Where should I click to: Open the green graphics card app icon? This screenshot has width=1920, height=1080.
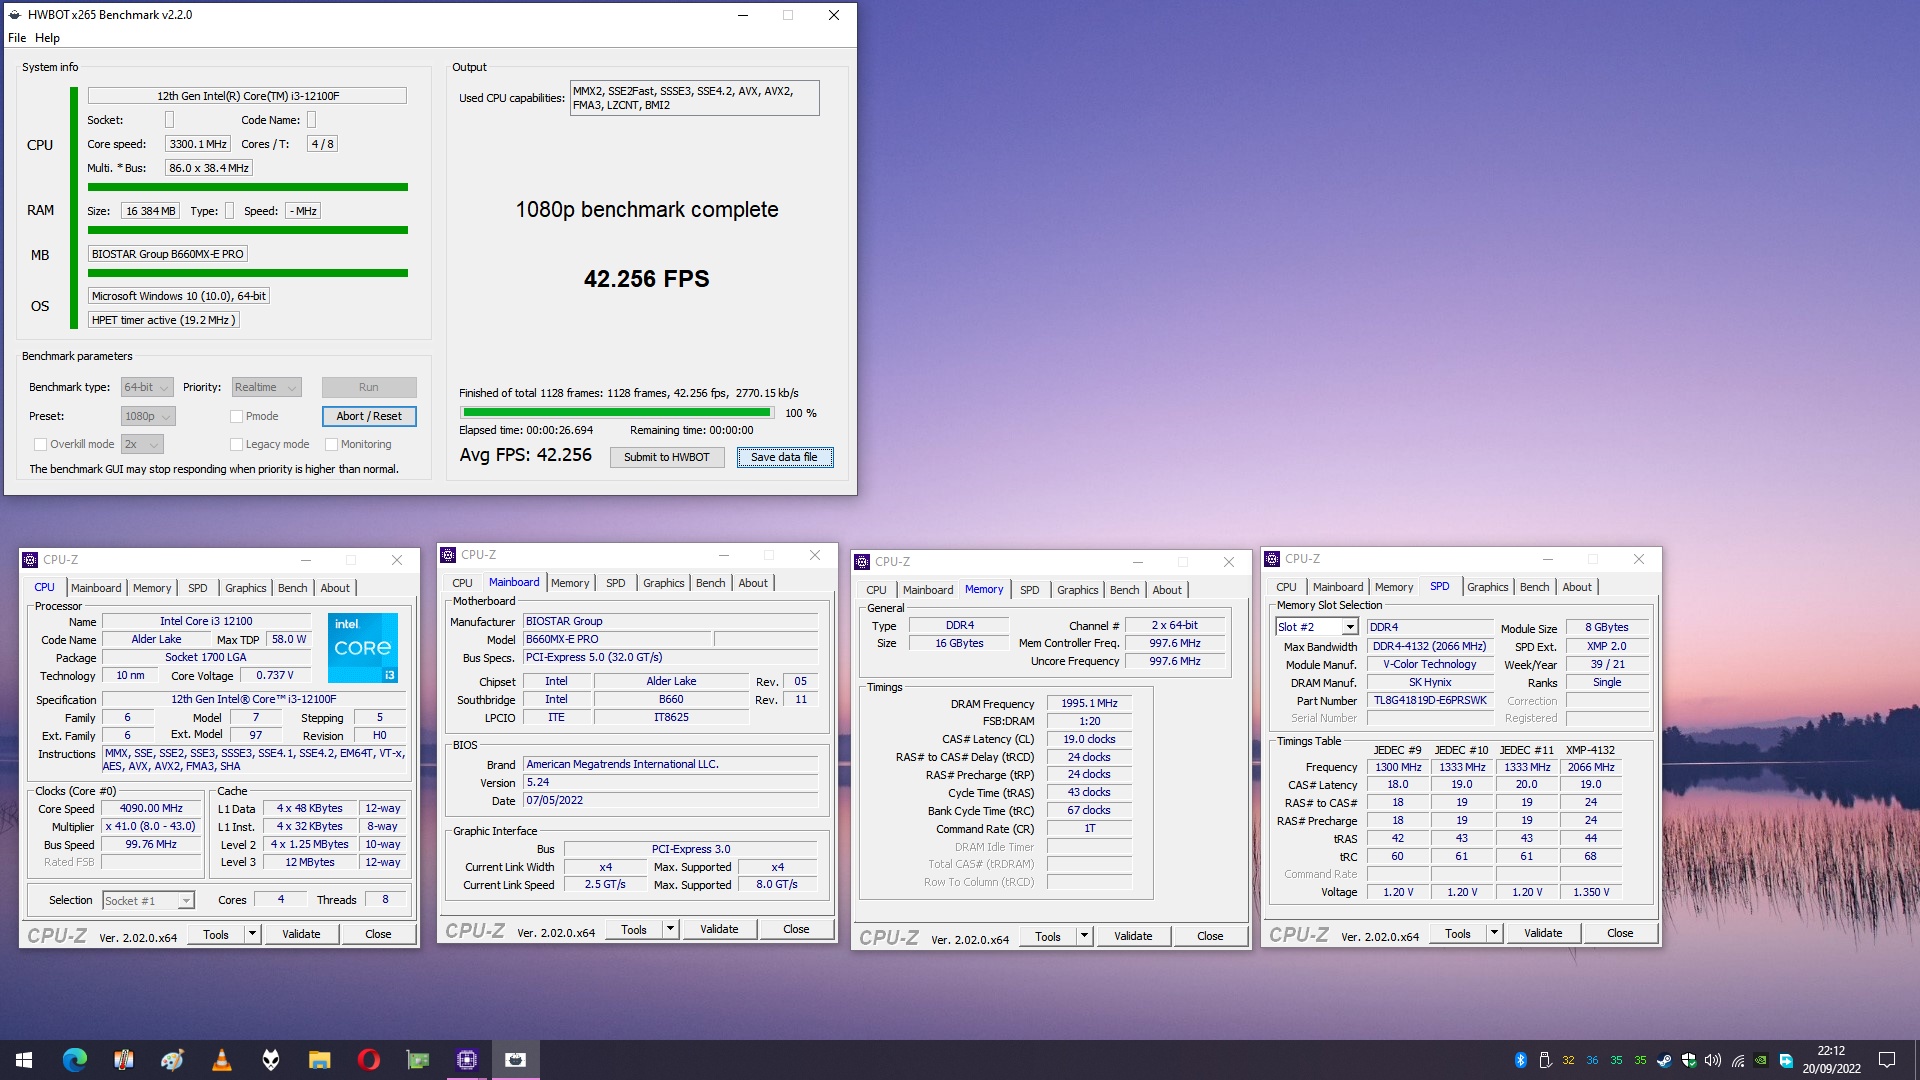coord(417,1060)
